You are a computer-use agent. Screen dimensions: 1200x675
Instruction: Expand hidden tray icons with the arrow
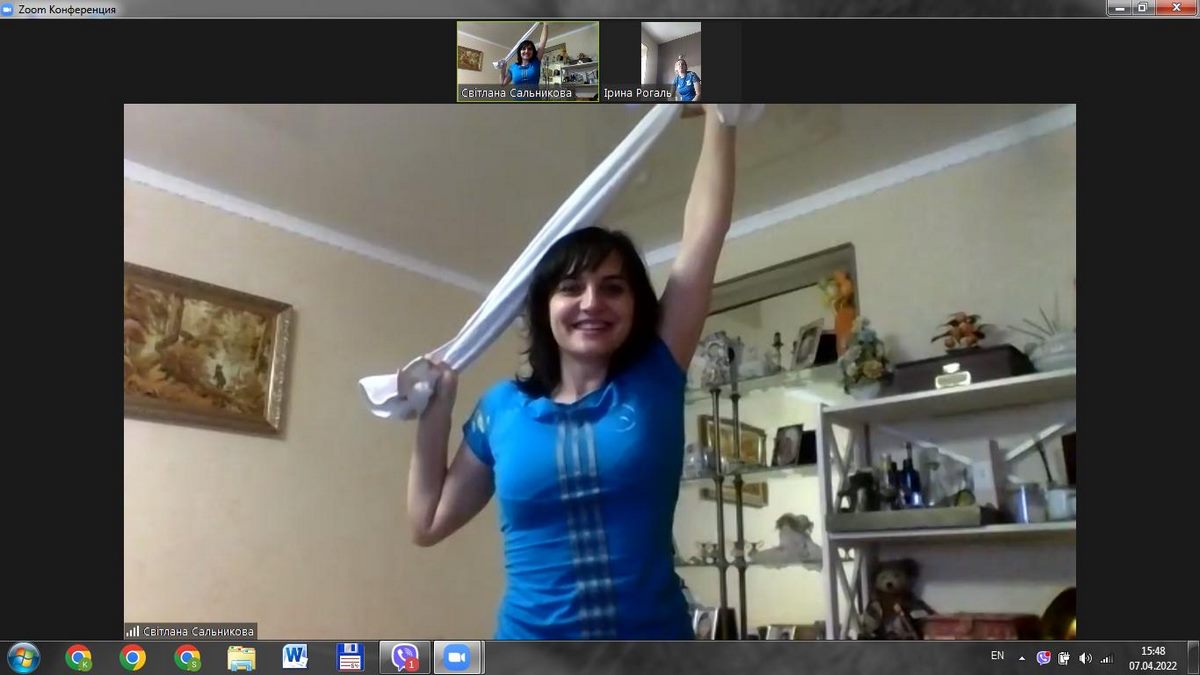coord(1022,657)
